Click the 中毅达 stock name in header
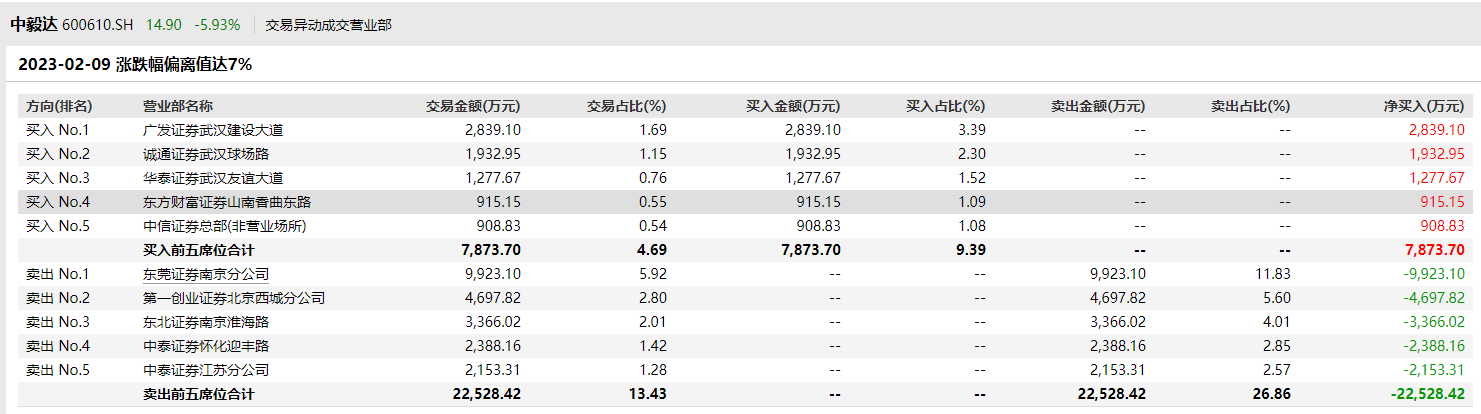The width and height of the screenshot is (1481, 414). [33, 24]
